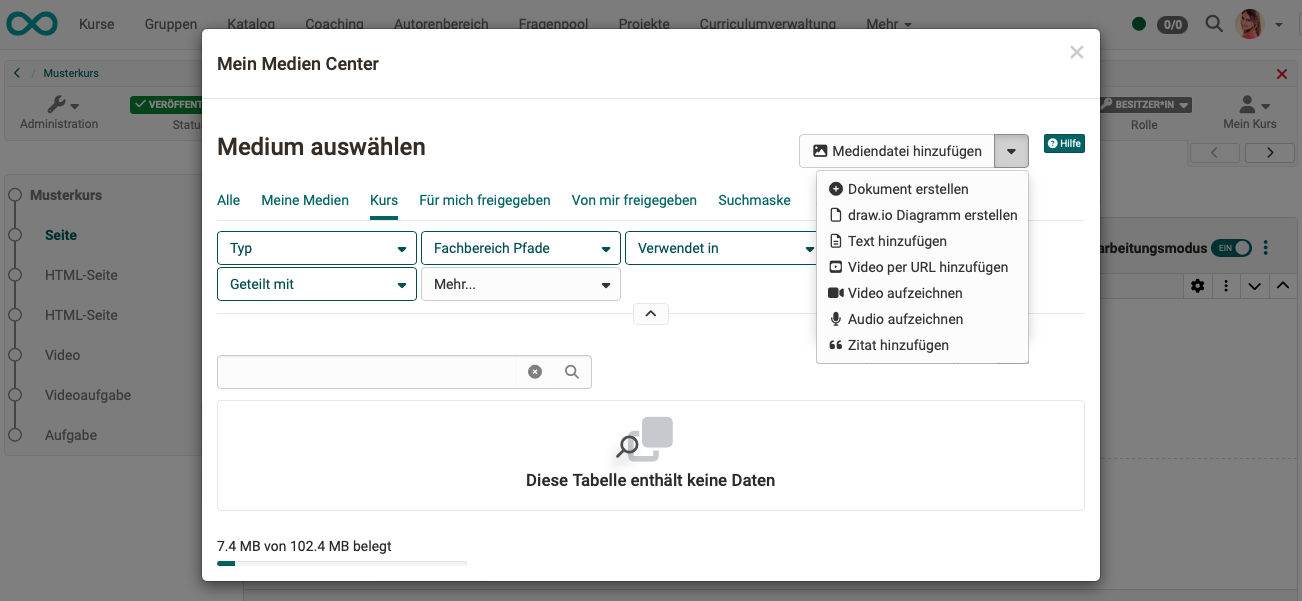The image size is (1302, 601).
Task: Check the storage usage progress bar
Action: point(341,562)
